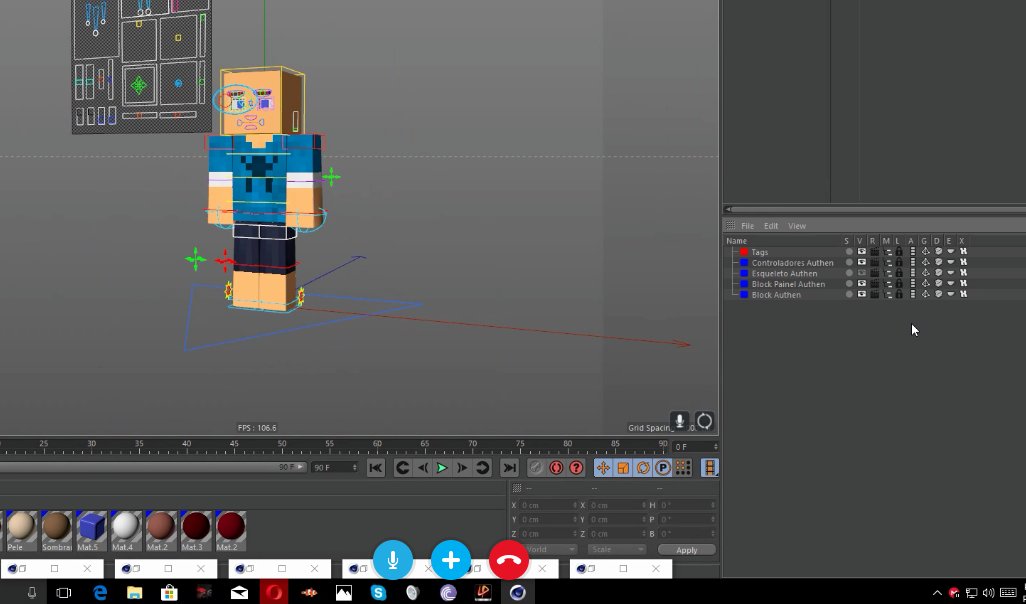Image resolution: width=1026 pixels, height=604 pixels.
Task: Select the Mat.3 dark red material
Action: [x=196, y=530]
